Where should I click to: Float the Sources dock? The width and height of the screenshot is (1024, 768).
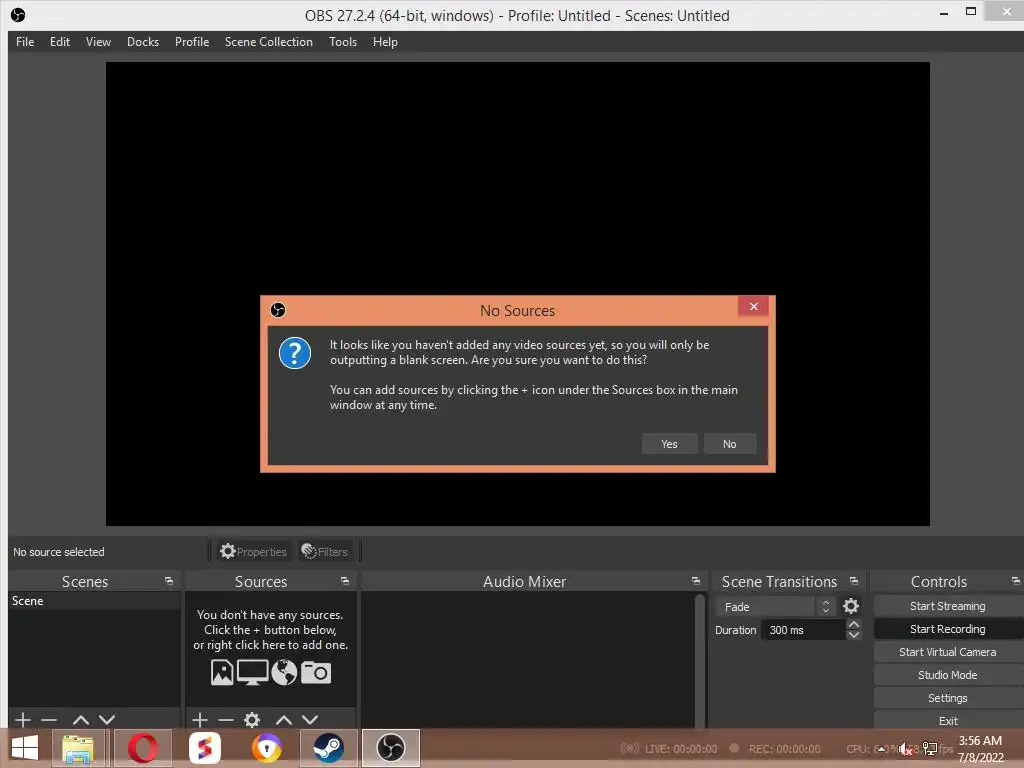(345, 581)
